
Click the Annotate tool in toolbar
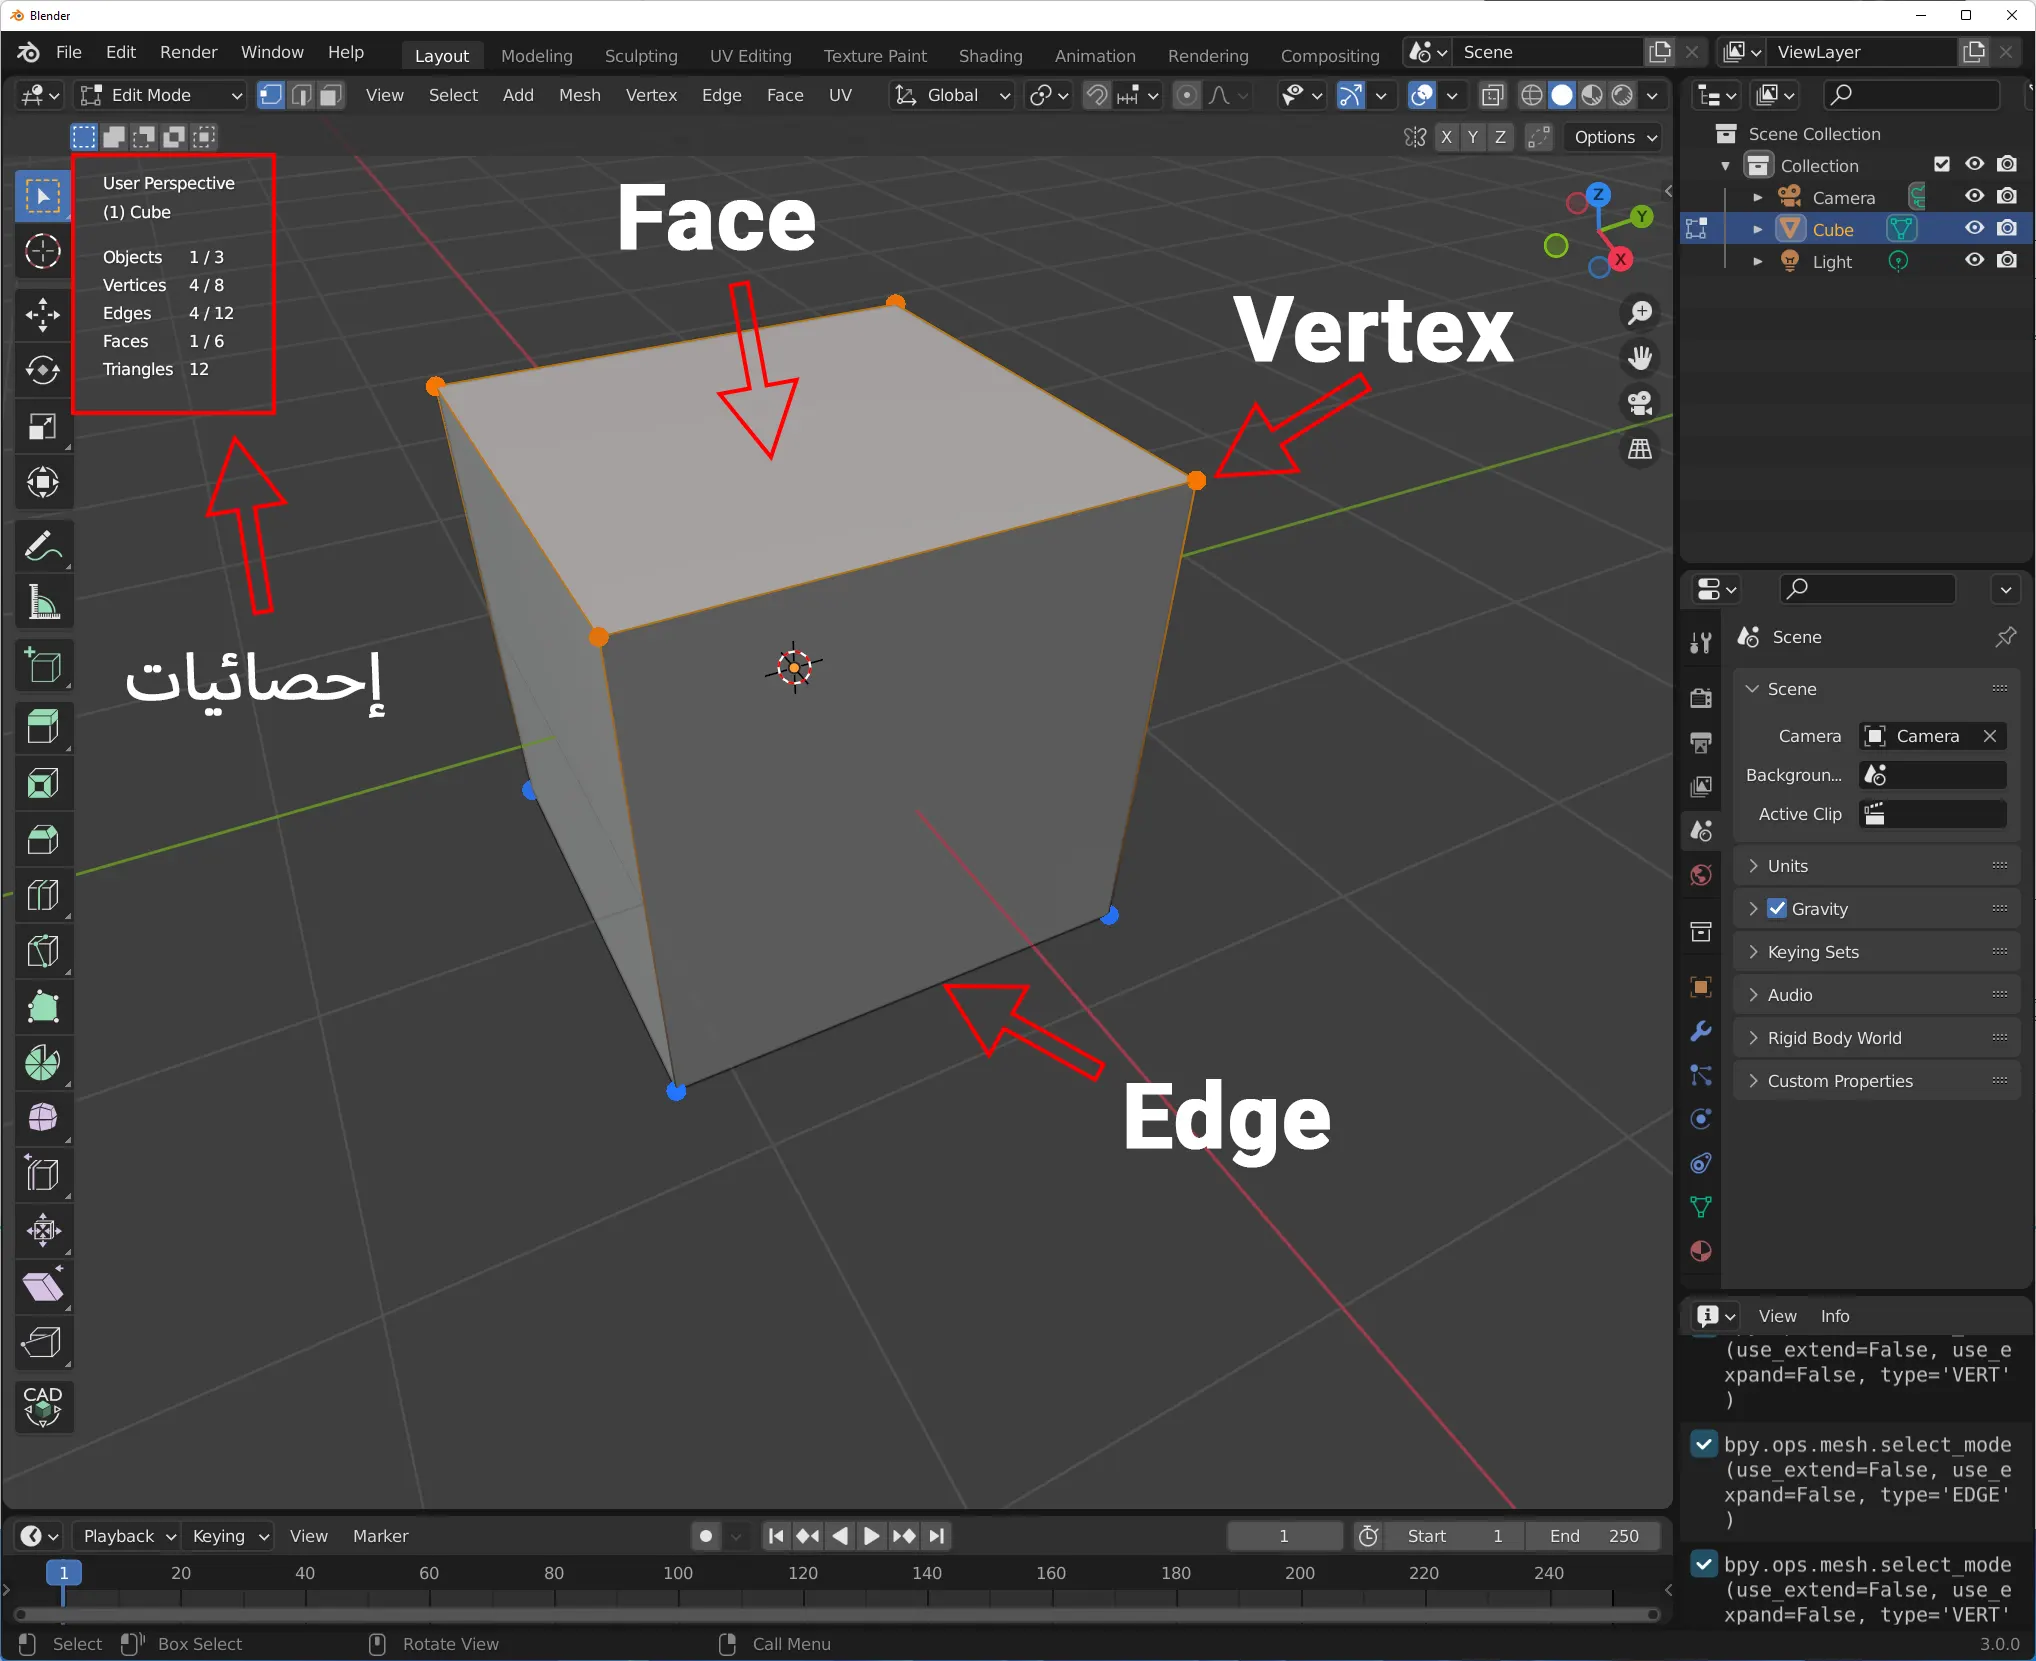click(42, 543)
